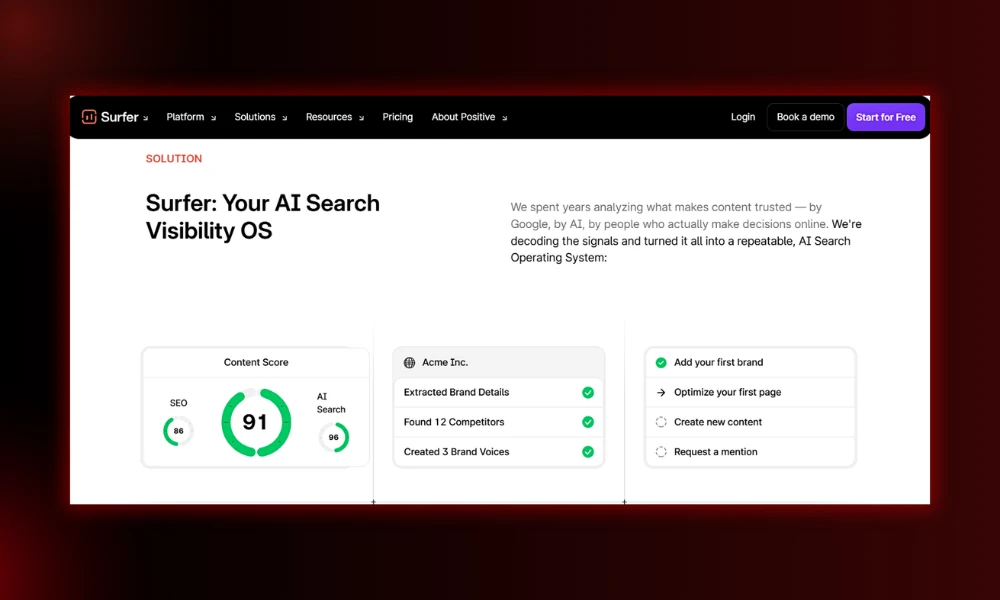Click the dashed circle for Create new content

pos(661,422)
